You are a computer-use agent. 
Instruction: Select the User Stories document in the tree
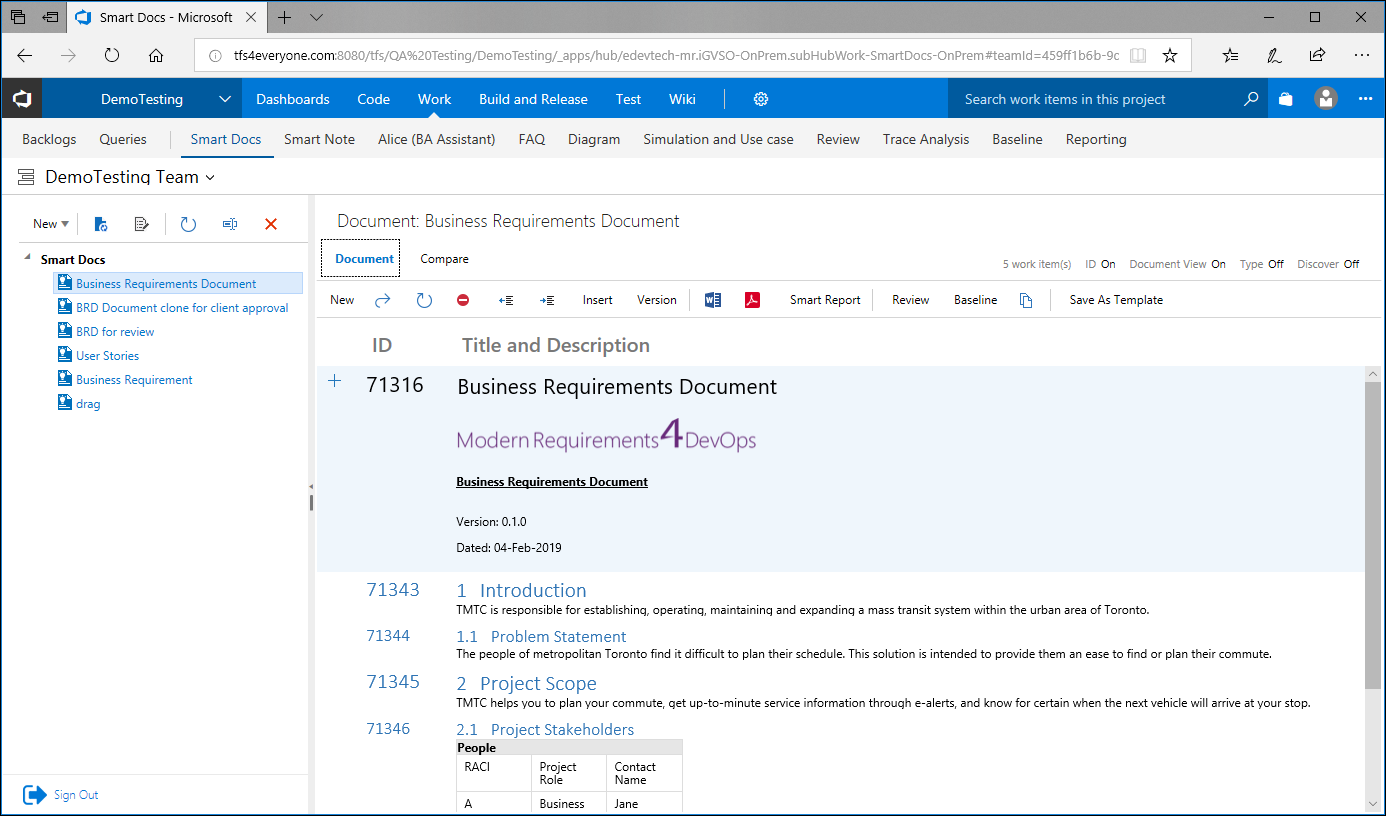tap(107, 356)
